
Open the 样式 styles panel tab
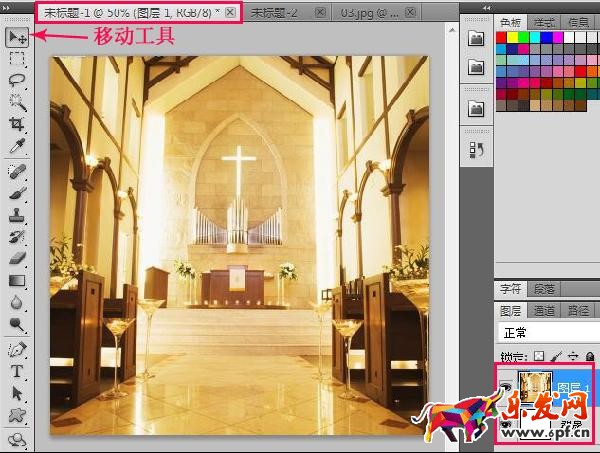(547, 21)
